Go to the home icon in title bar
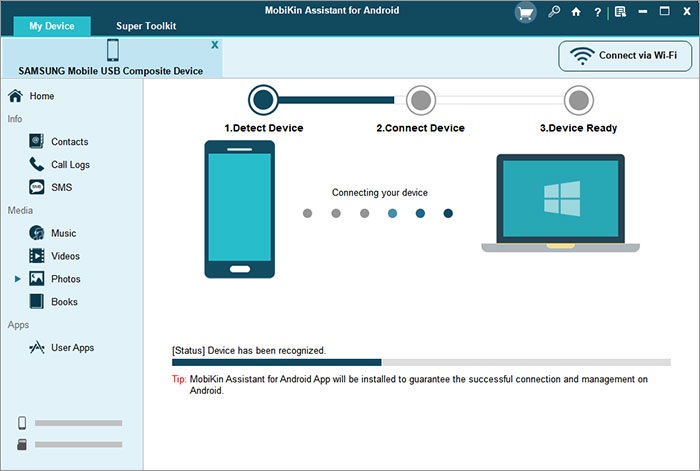Image resolution: width=700 pixels, height=471 pixels. (576, 12)
